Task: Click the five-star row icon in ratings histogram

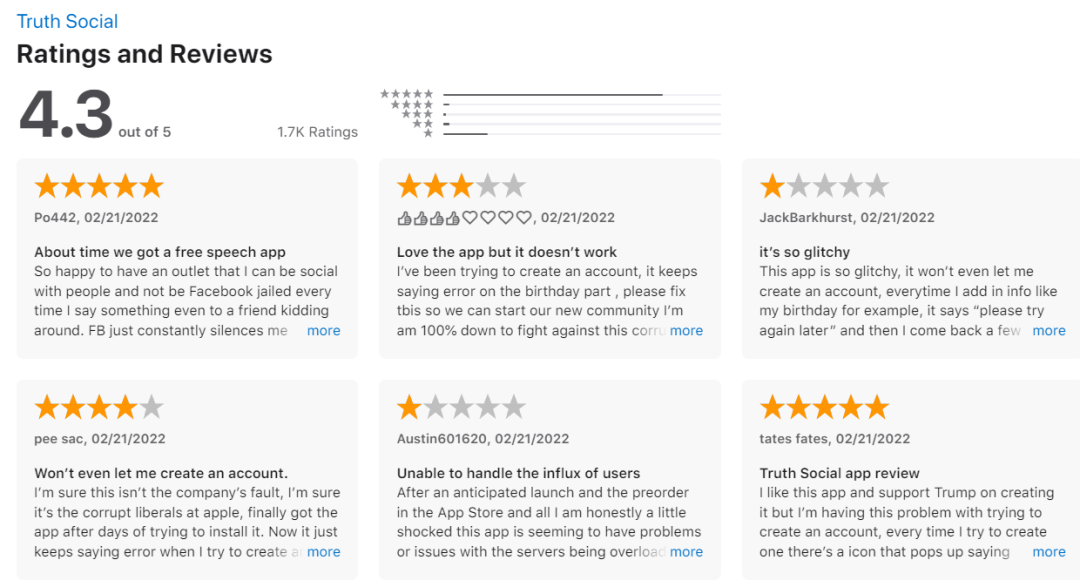Action: tap(407, 94)
